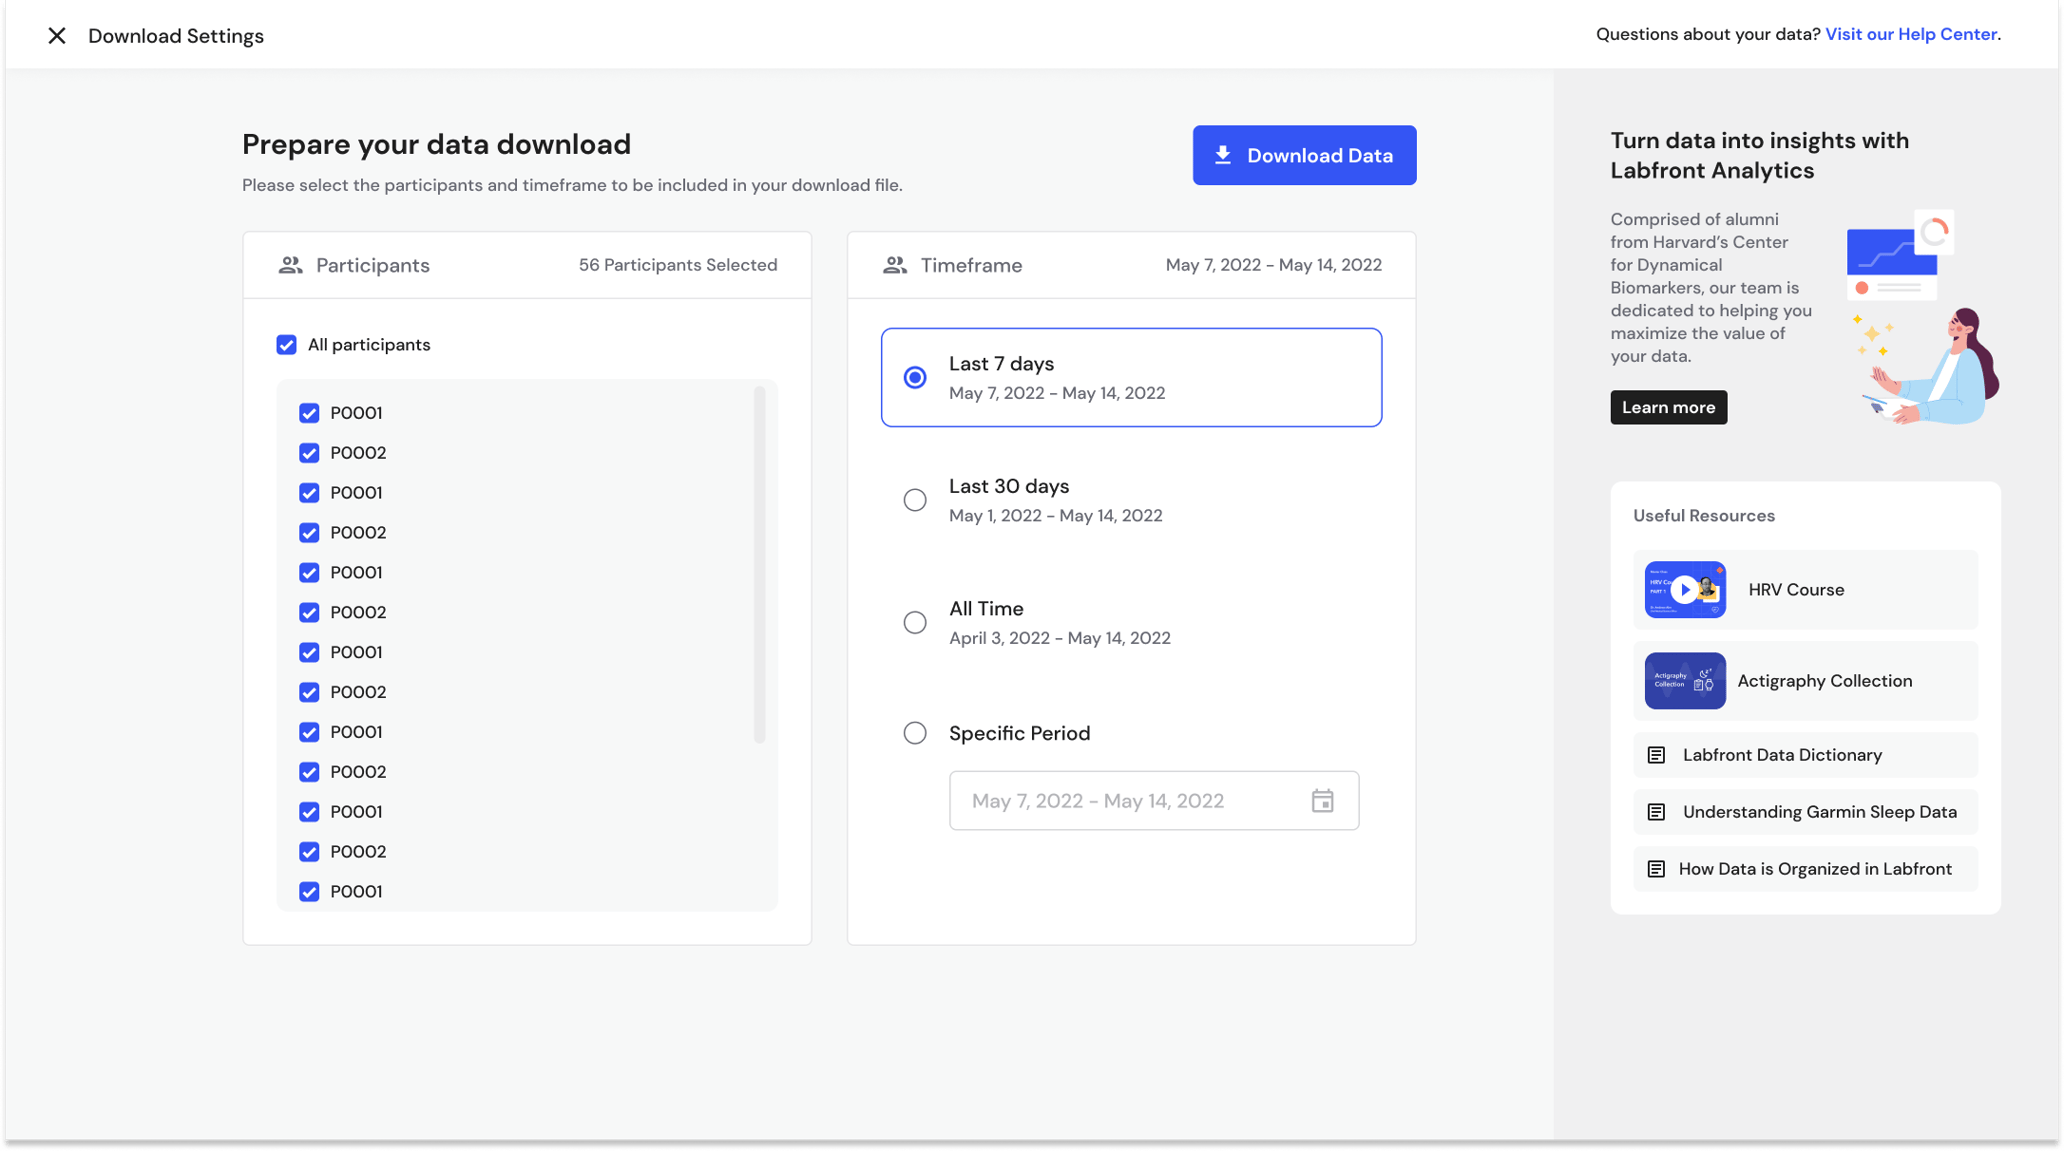Open the calendar icon for Specific Period
2064x1151 pixels.
(1323, 800)
